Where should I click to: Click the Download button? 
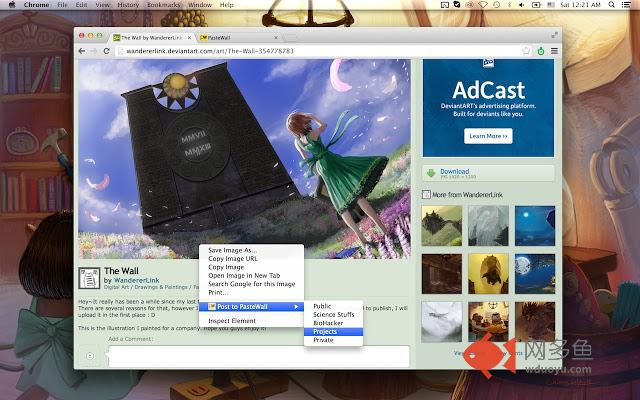pos(489,173)
